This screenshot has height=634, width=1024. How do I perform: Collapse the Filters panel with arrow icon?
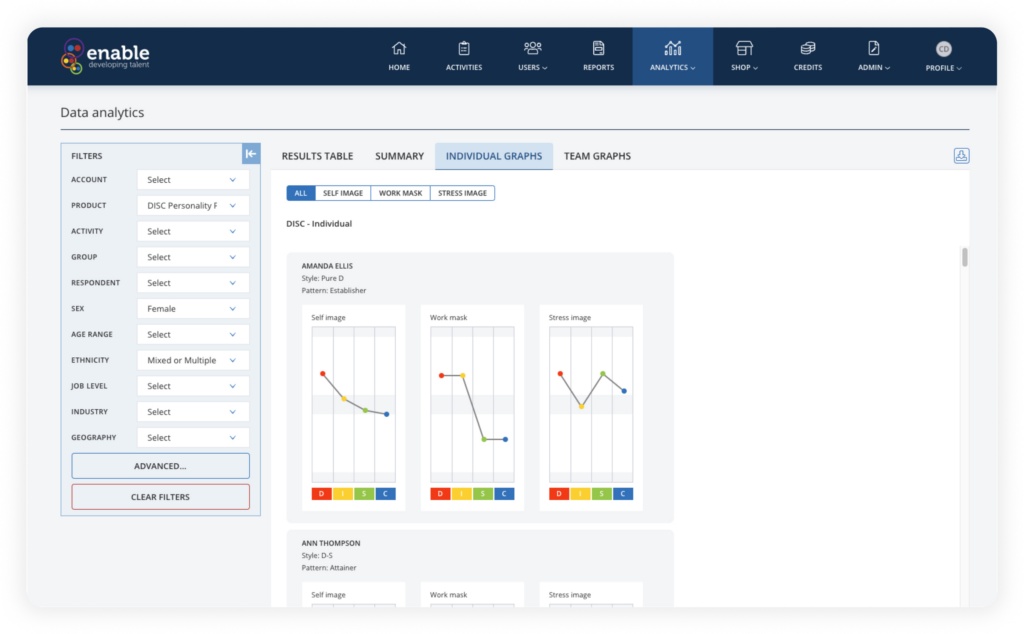[251, 154]
